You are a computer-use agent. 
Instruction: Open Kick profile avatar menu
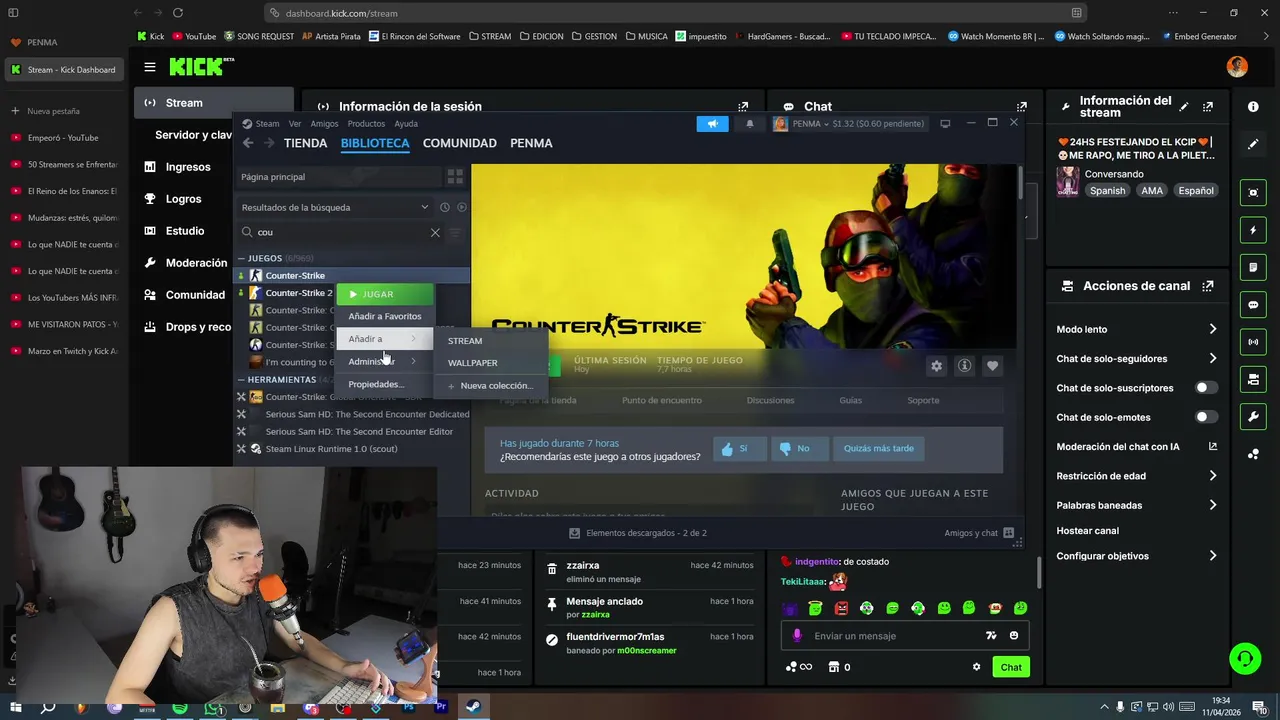tap(1237, 67)
